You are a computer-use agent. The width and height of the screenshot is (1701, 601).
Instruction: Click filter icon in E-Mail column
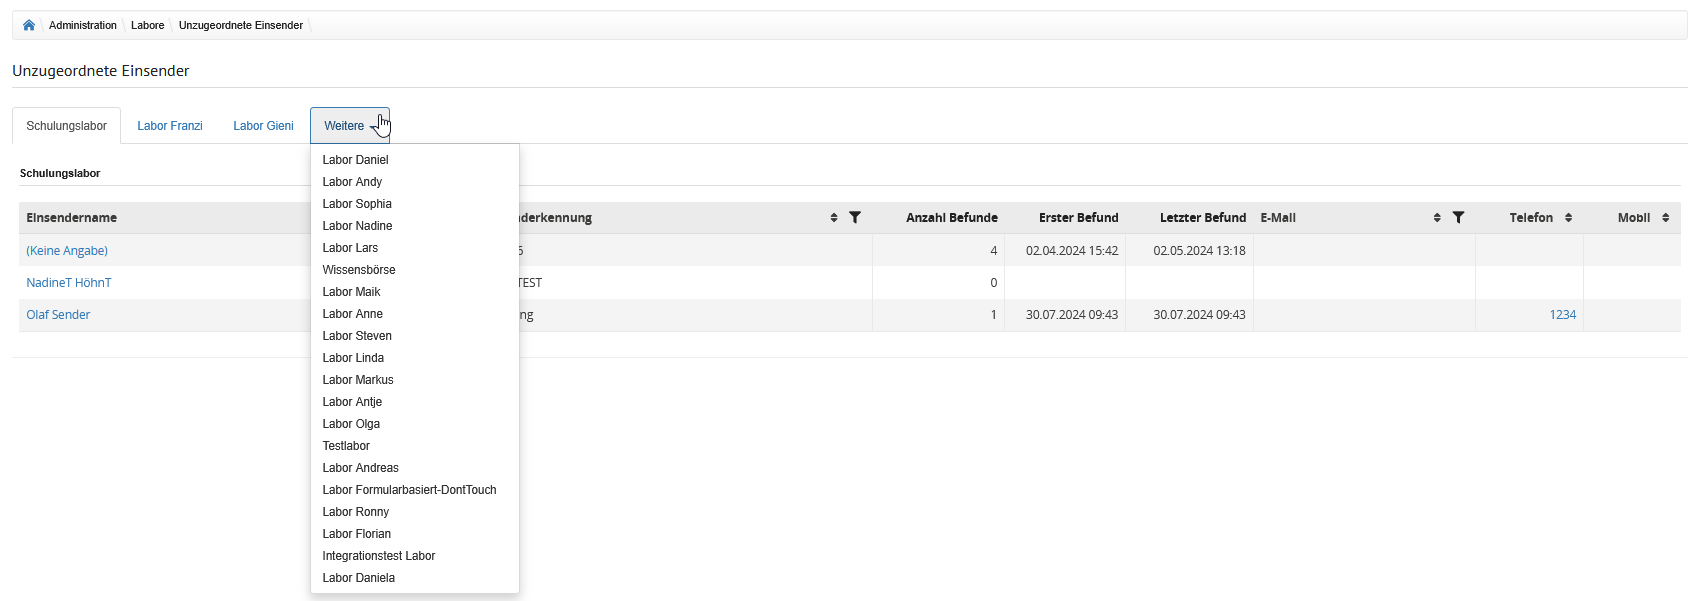coord(1458,218)
